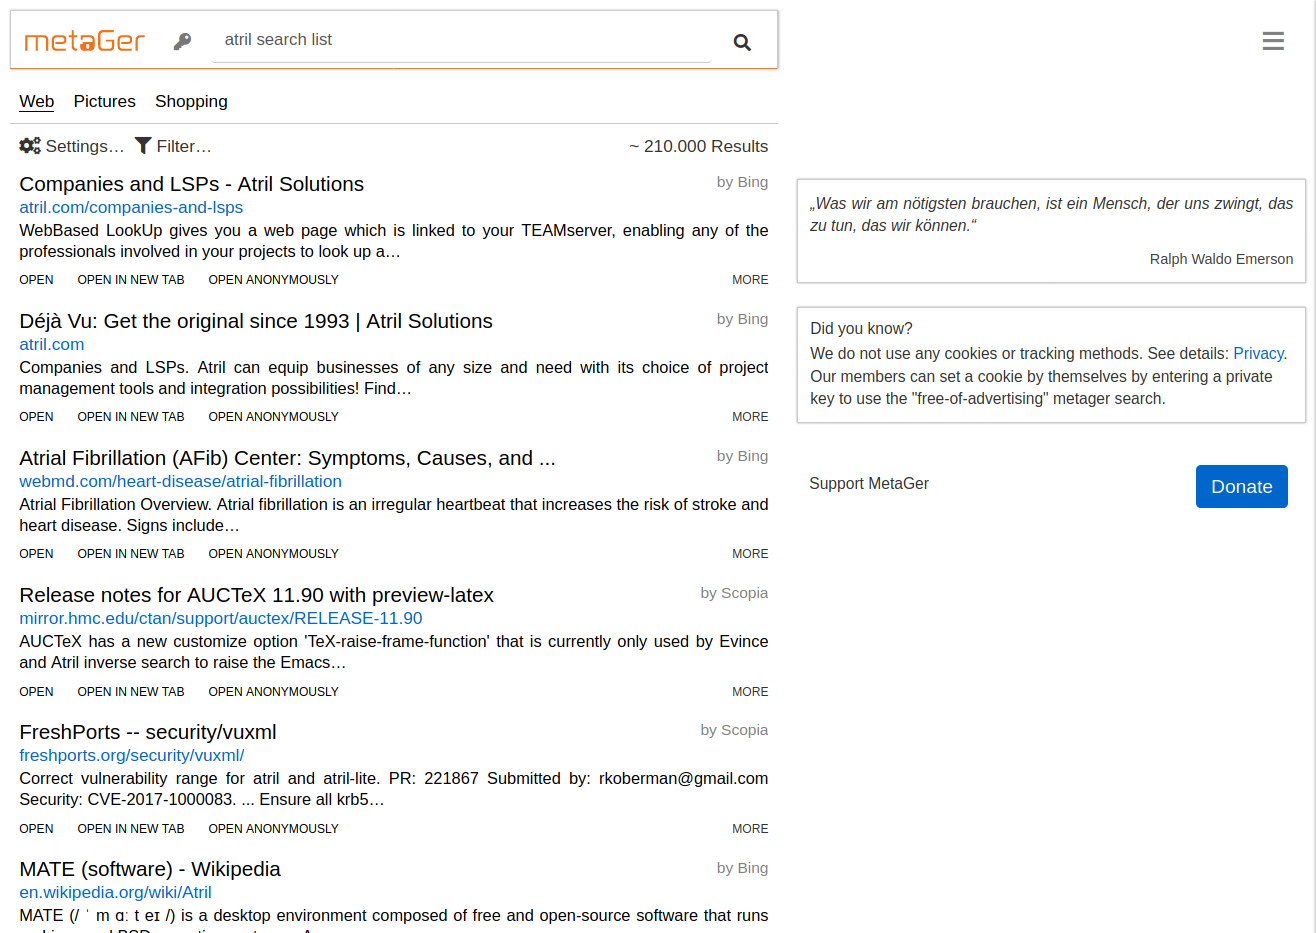This screenshot has height=933, width=1316.
Task: Click the Donate button
Action: pos(1242,486)
